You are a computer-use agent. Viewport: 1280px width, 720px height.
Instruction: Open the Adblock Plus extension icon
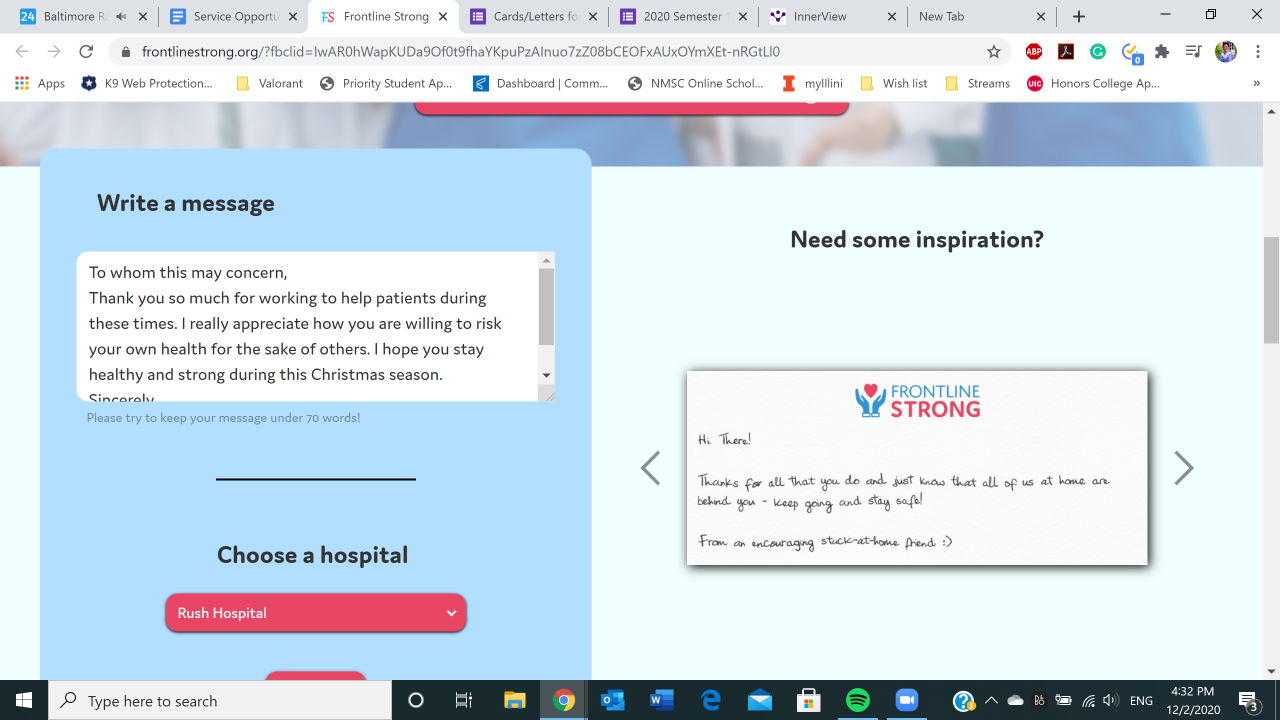click(1034, 52)
